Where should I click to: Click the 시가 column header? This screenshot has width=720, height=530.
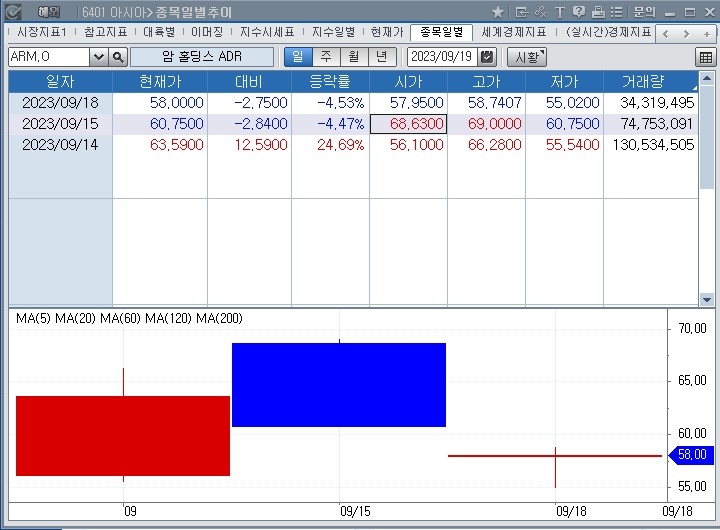click(408, 82)
